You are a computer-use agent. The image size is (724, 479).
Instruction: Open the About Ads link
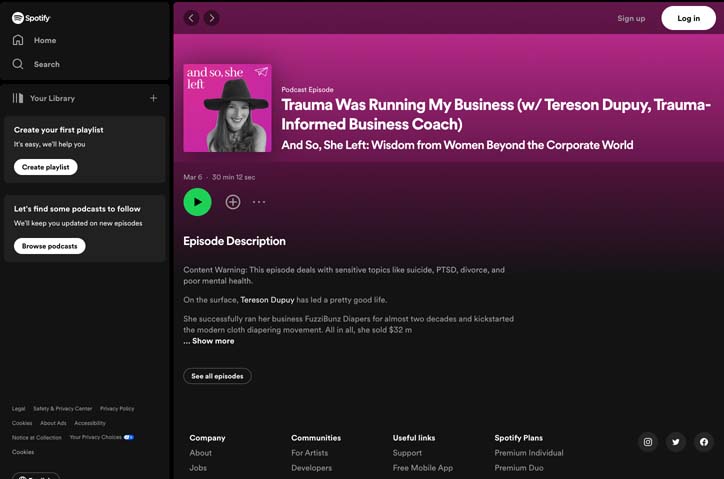(x=53, y=423)
